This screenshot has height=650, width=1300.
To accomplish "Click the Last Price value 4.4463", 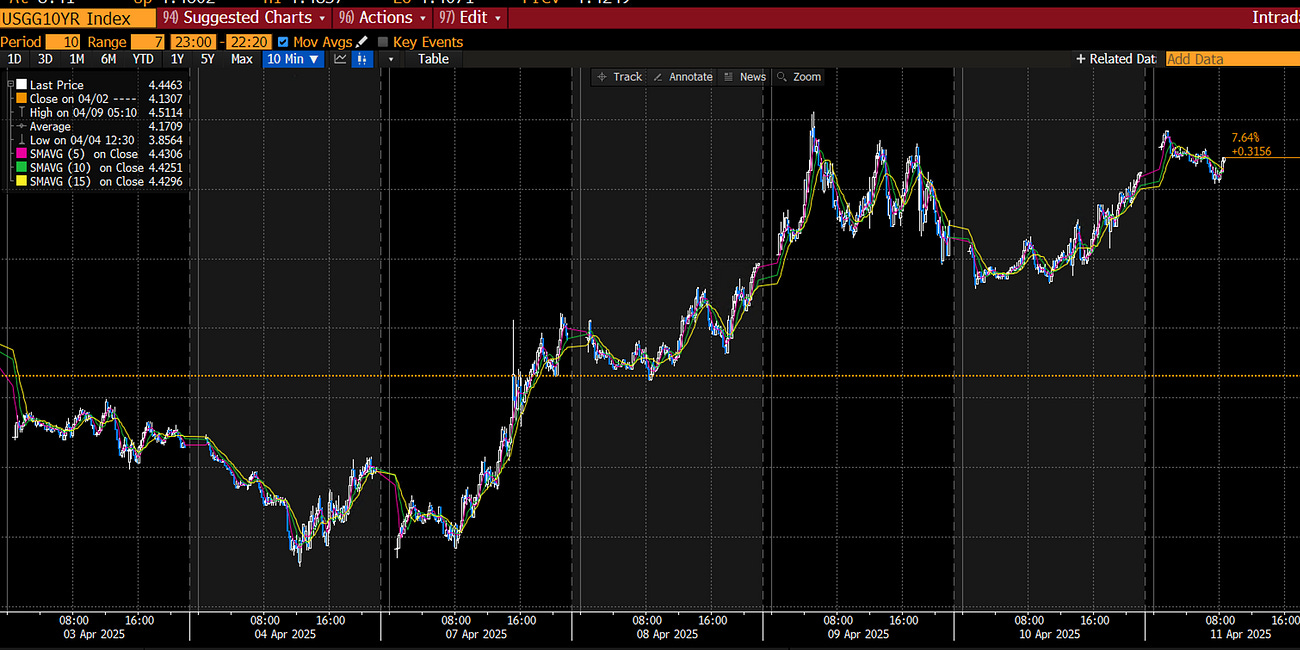I will point(166,85).
